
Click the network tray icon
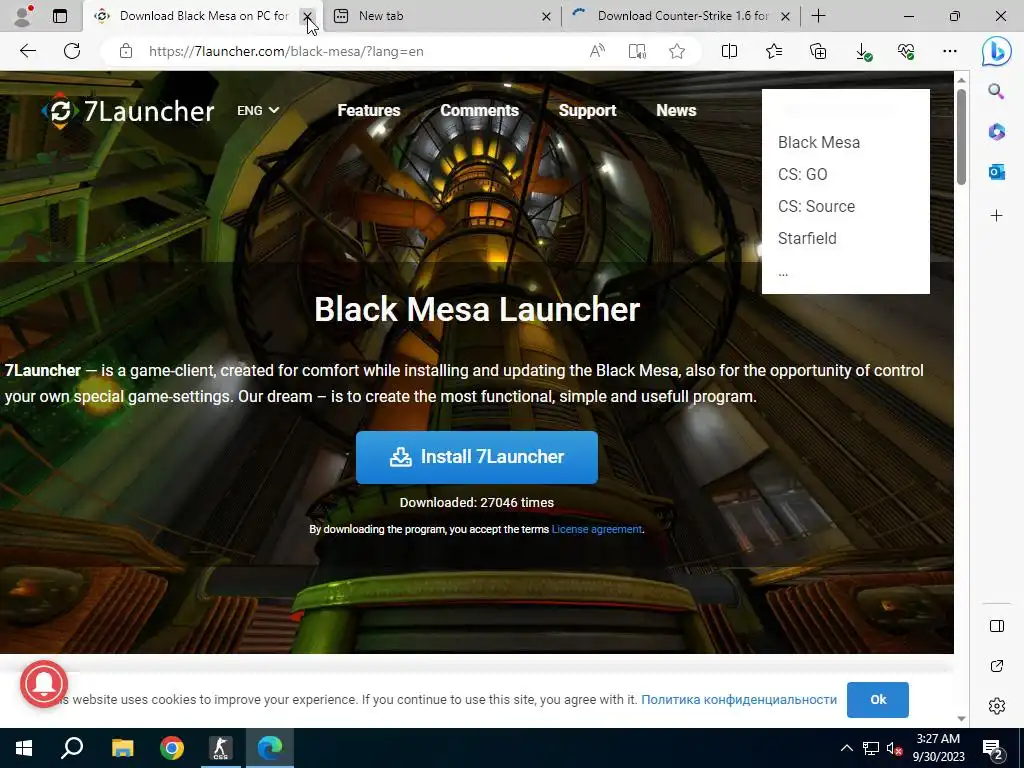point(871,748)
